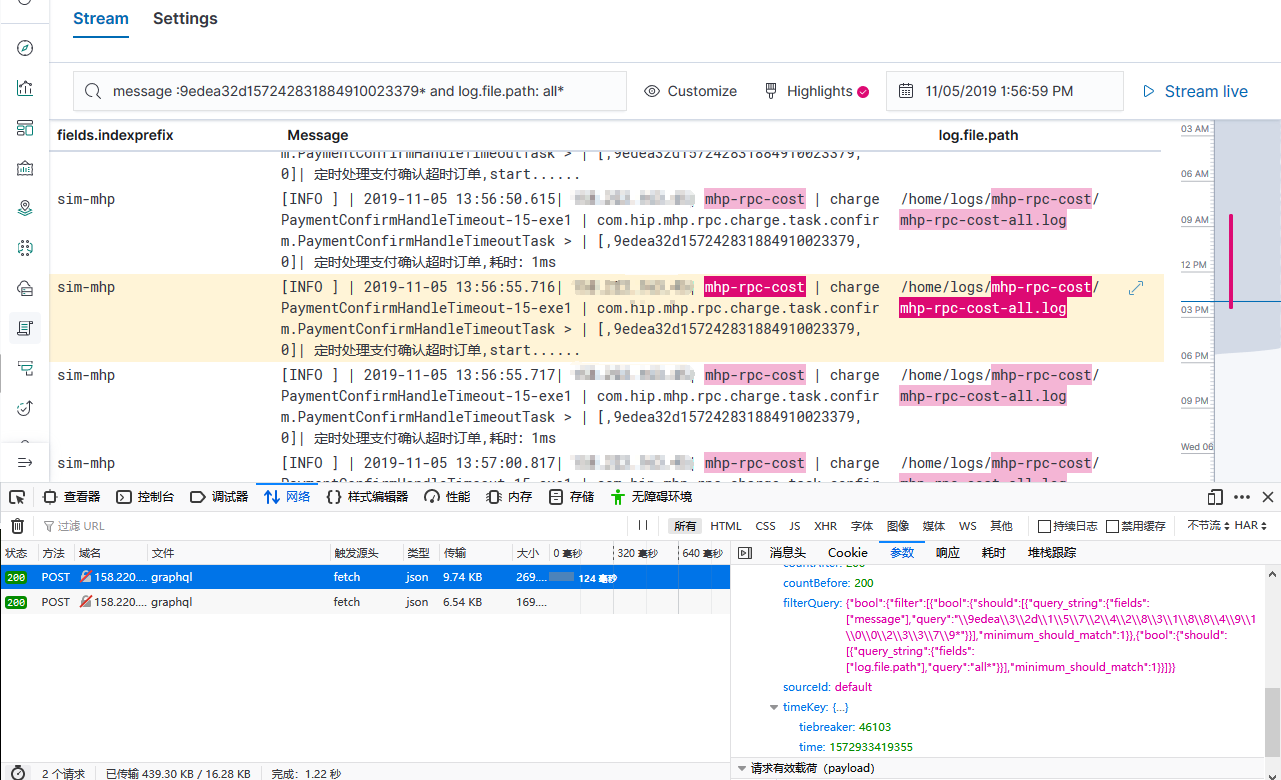
Task: Open 不节流 throttling dropdown
Action: pos(1207,526)
